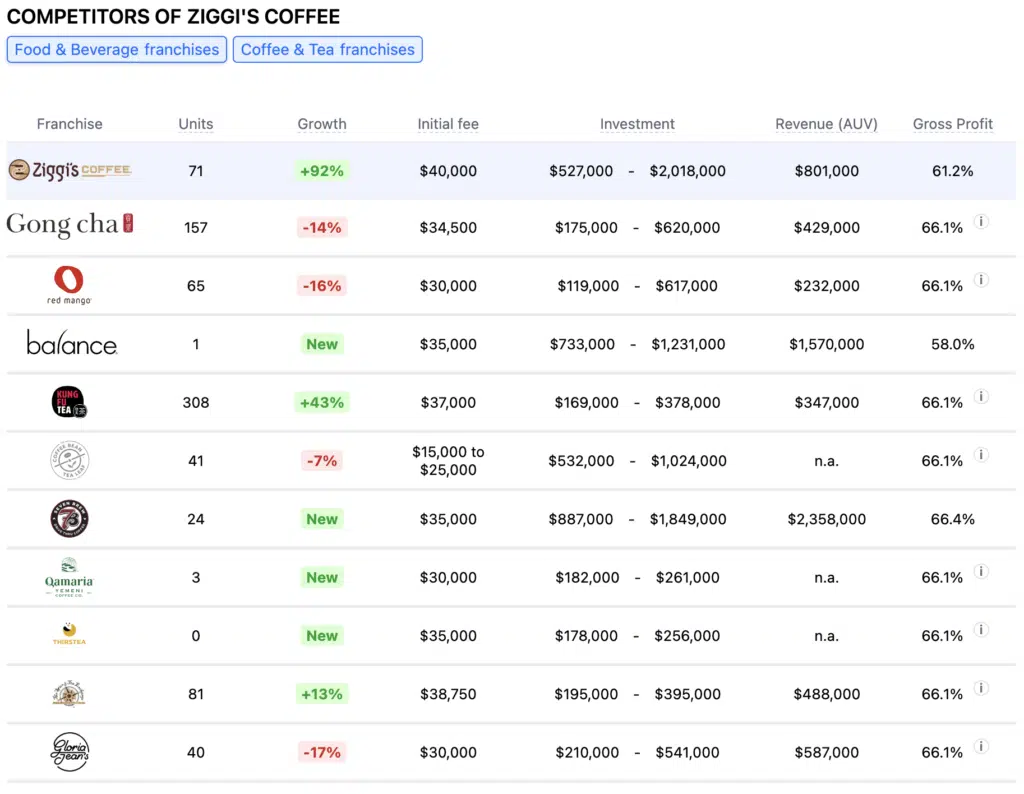The width and height of the screenshot is (1024, 794).
Task: Select the Red Mango logo
Action: pos(70,285)
